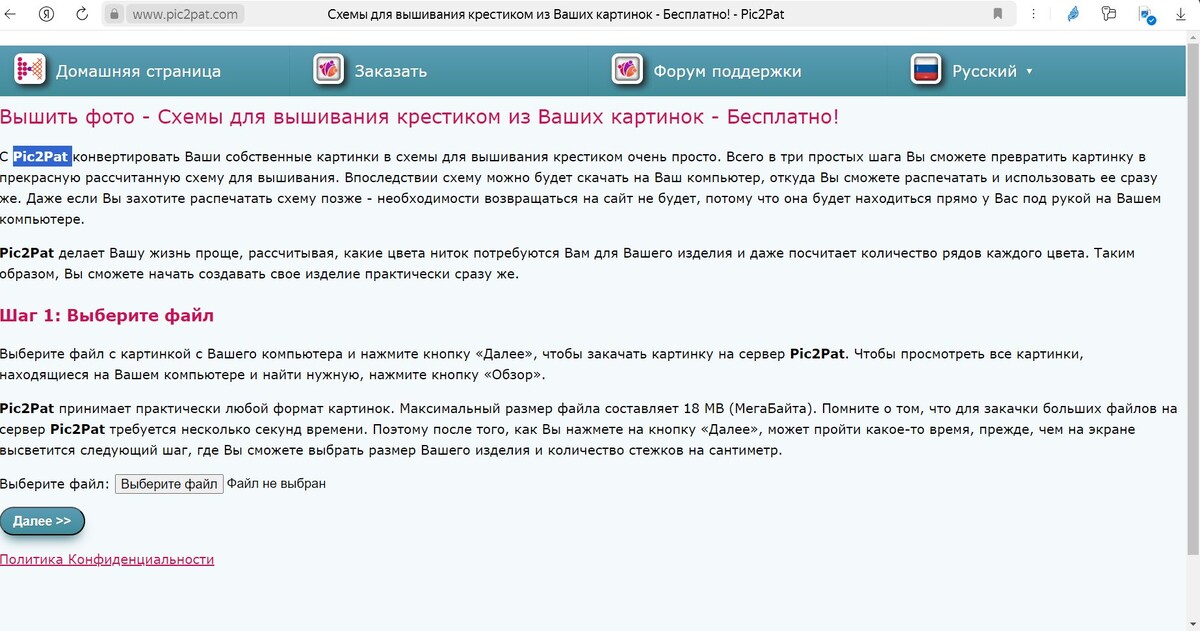Click the page vertical scrollbar
1200x631 pixels.
[x=1194, y=300]
